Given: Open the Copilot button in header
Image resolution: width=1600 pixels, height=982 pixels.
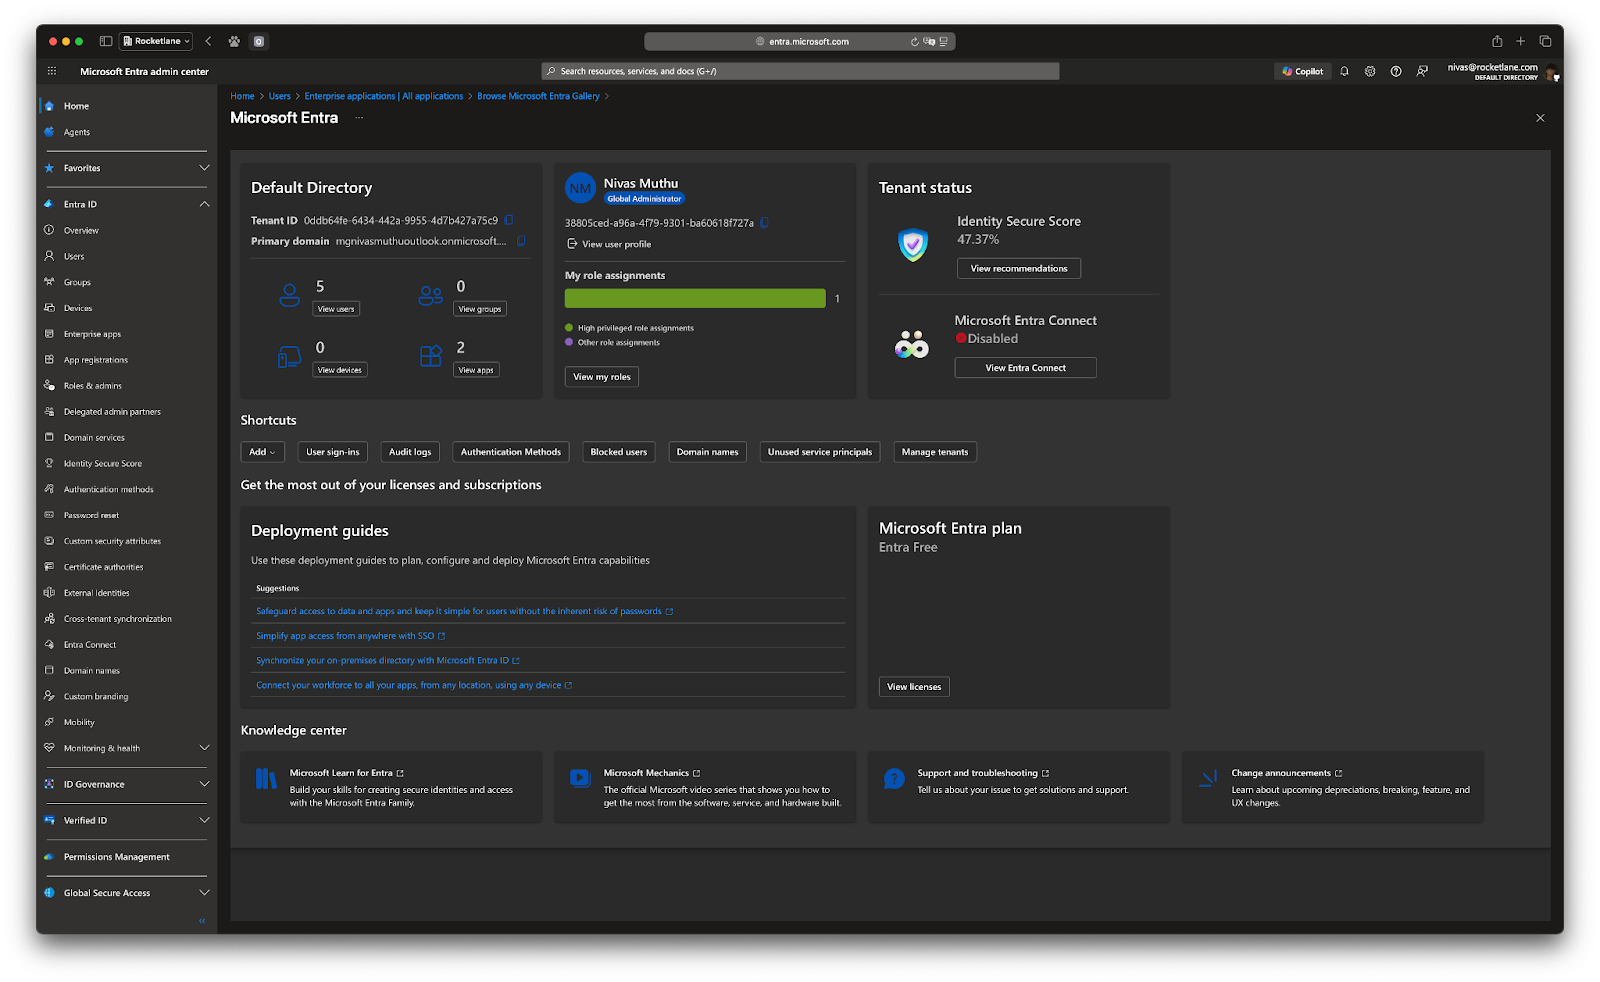Looking at the screenshot, I should 1303,71.
